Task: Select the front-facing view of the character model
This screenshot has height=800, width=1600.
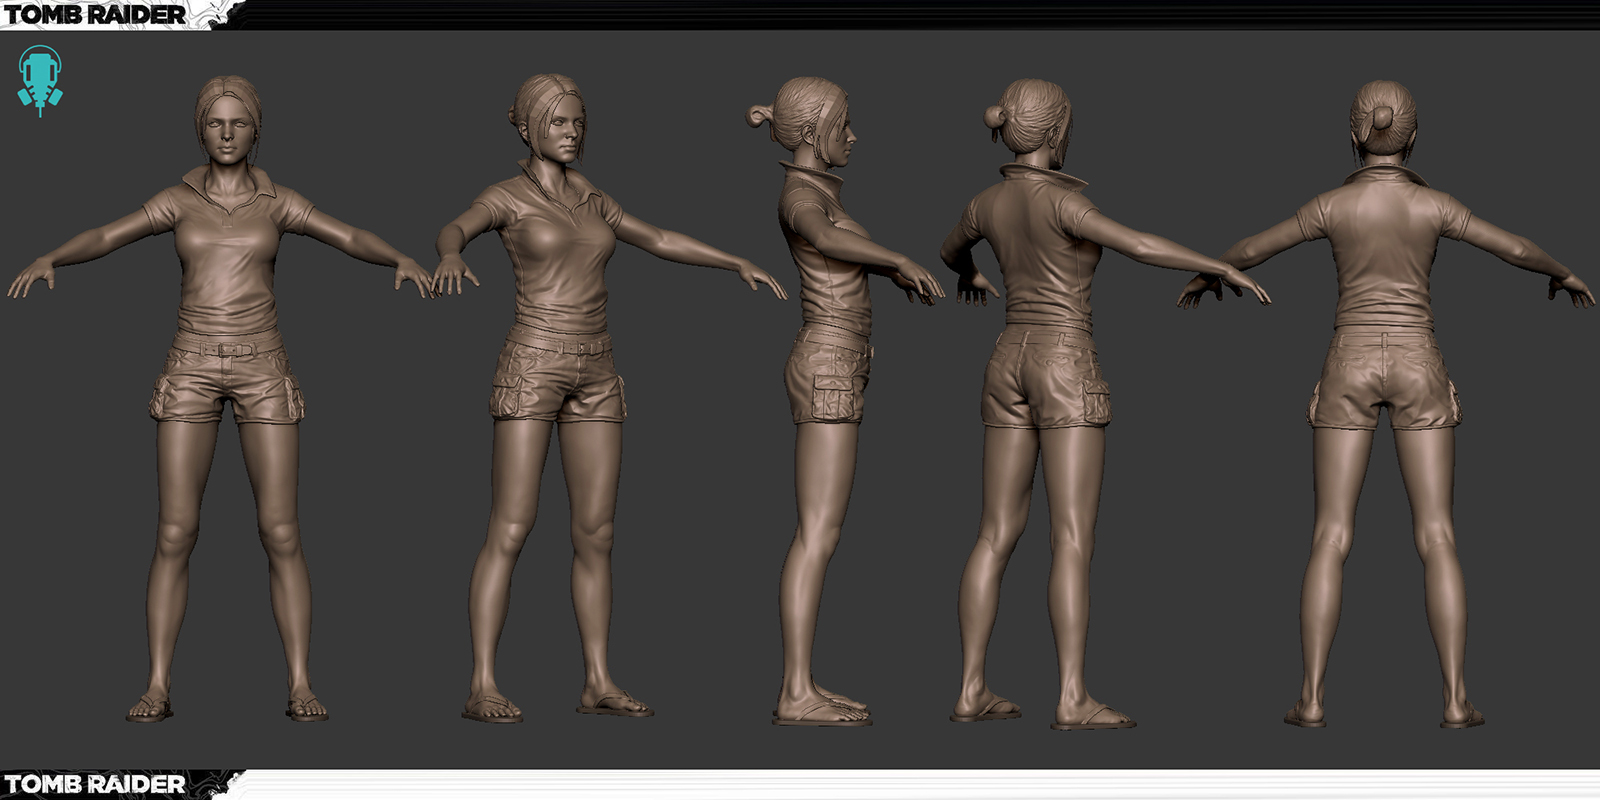Action: pos(222,398)
